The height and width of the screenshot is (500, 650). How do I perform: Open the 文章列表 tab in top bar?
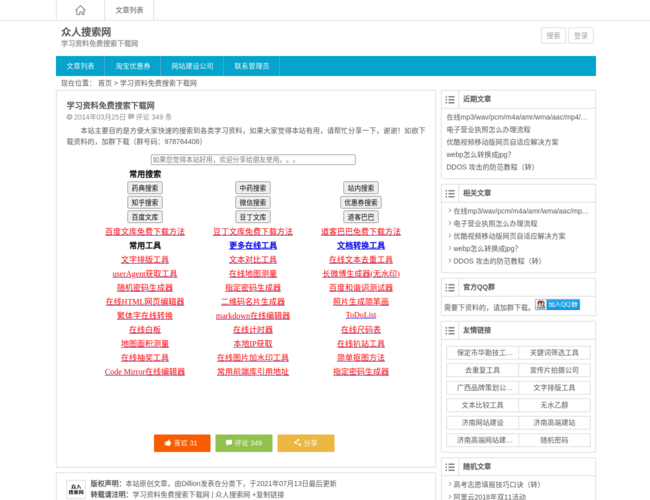pyautogui.click(x=129, y=10)
